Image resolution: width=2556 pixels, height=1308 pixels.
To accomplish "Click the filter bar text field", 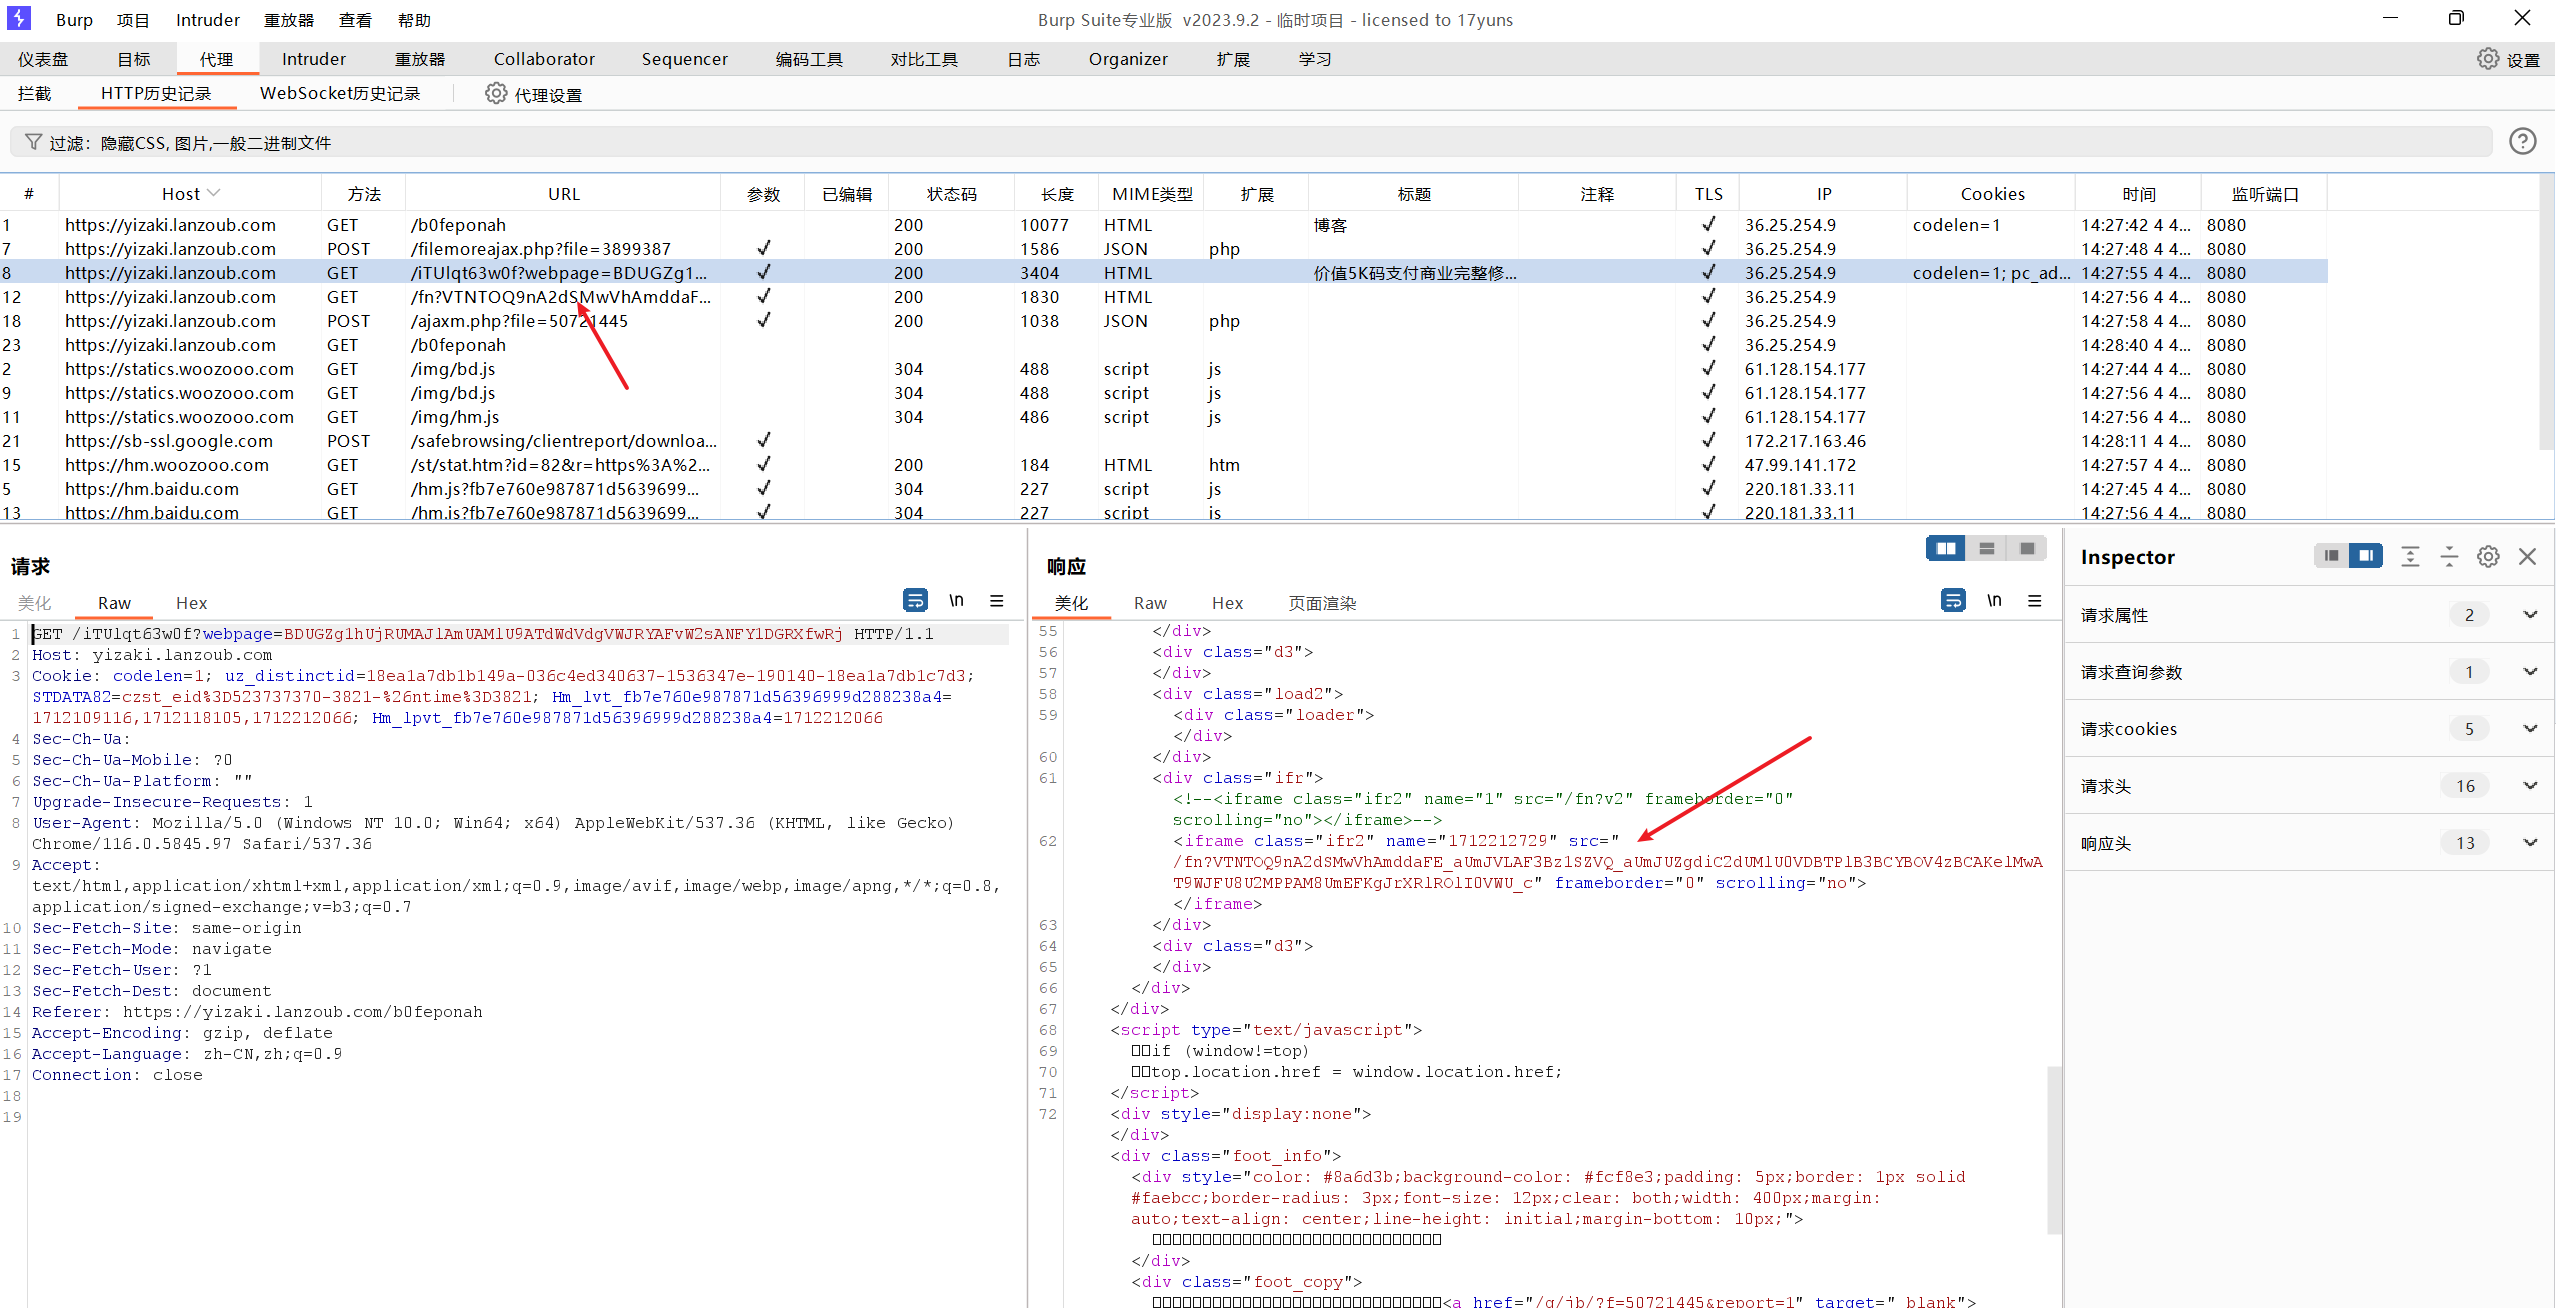I will tap(1250, 143).
